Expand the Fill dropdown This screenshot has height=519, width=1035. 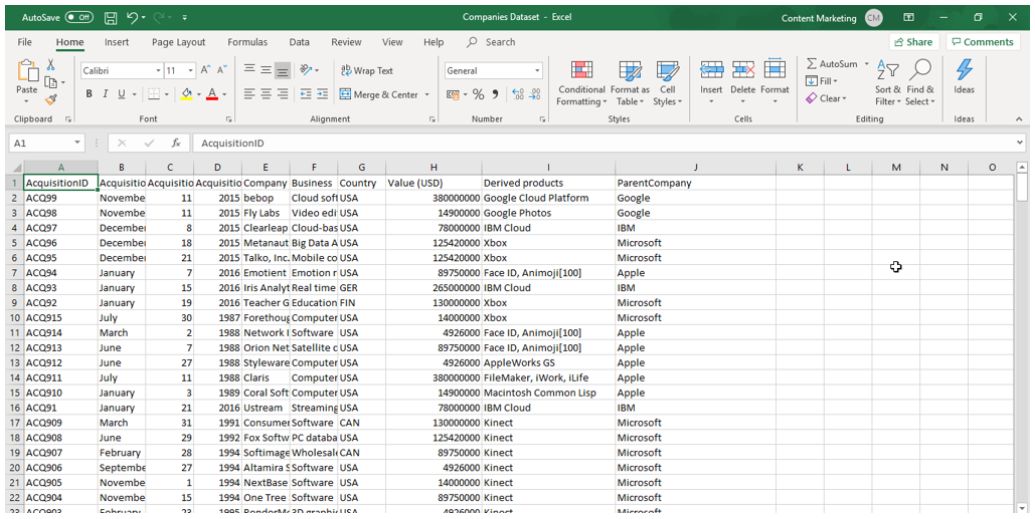(x=834, y=81)
